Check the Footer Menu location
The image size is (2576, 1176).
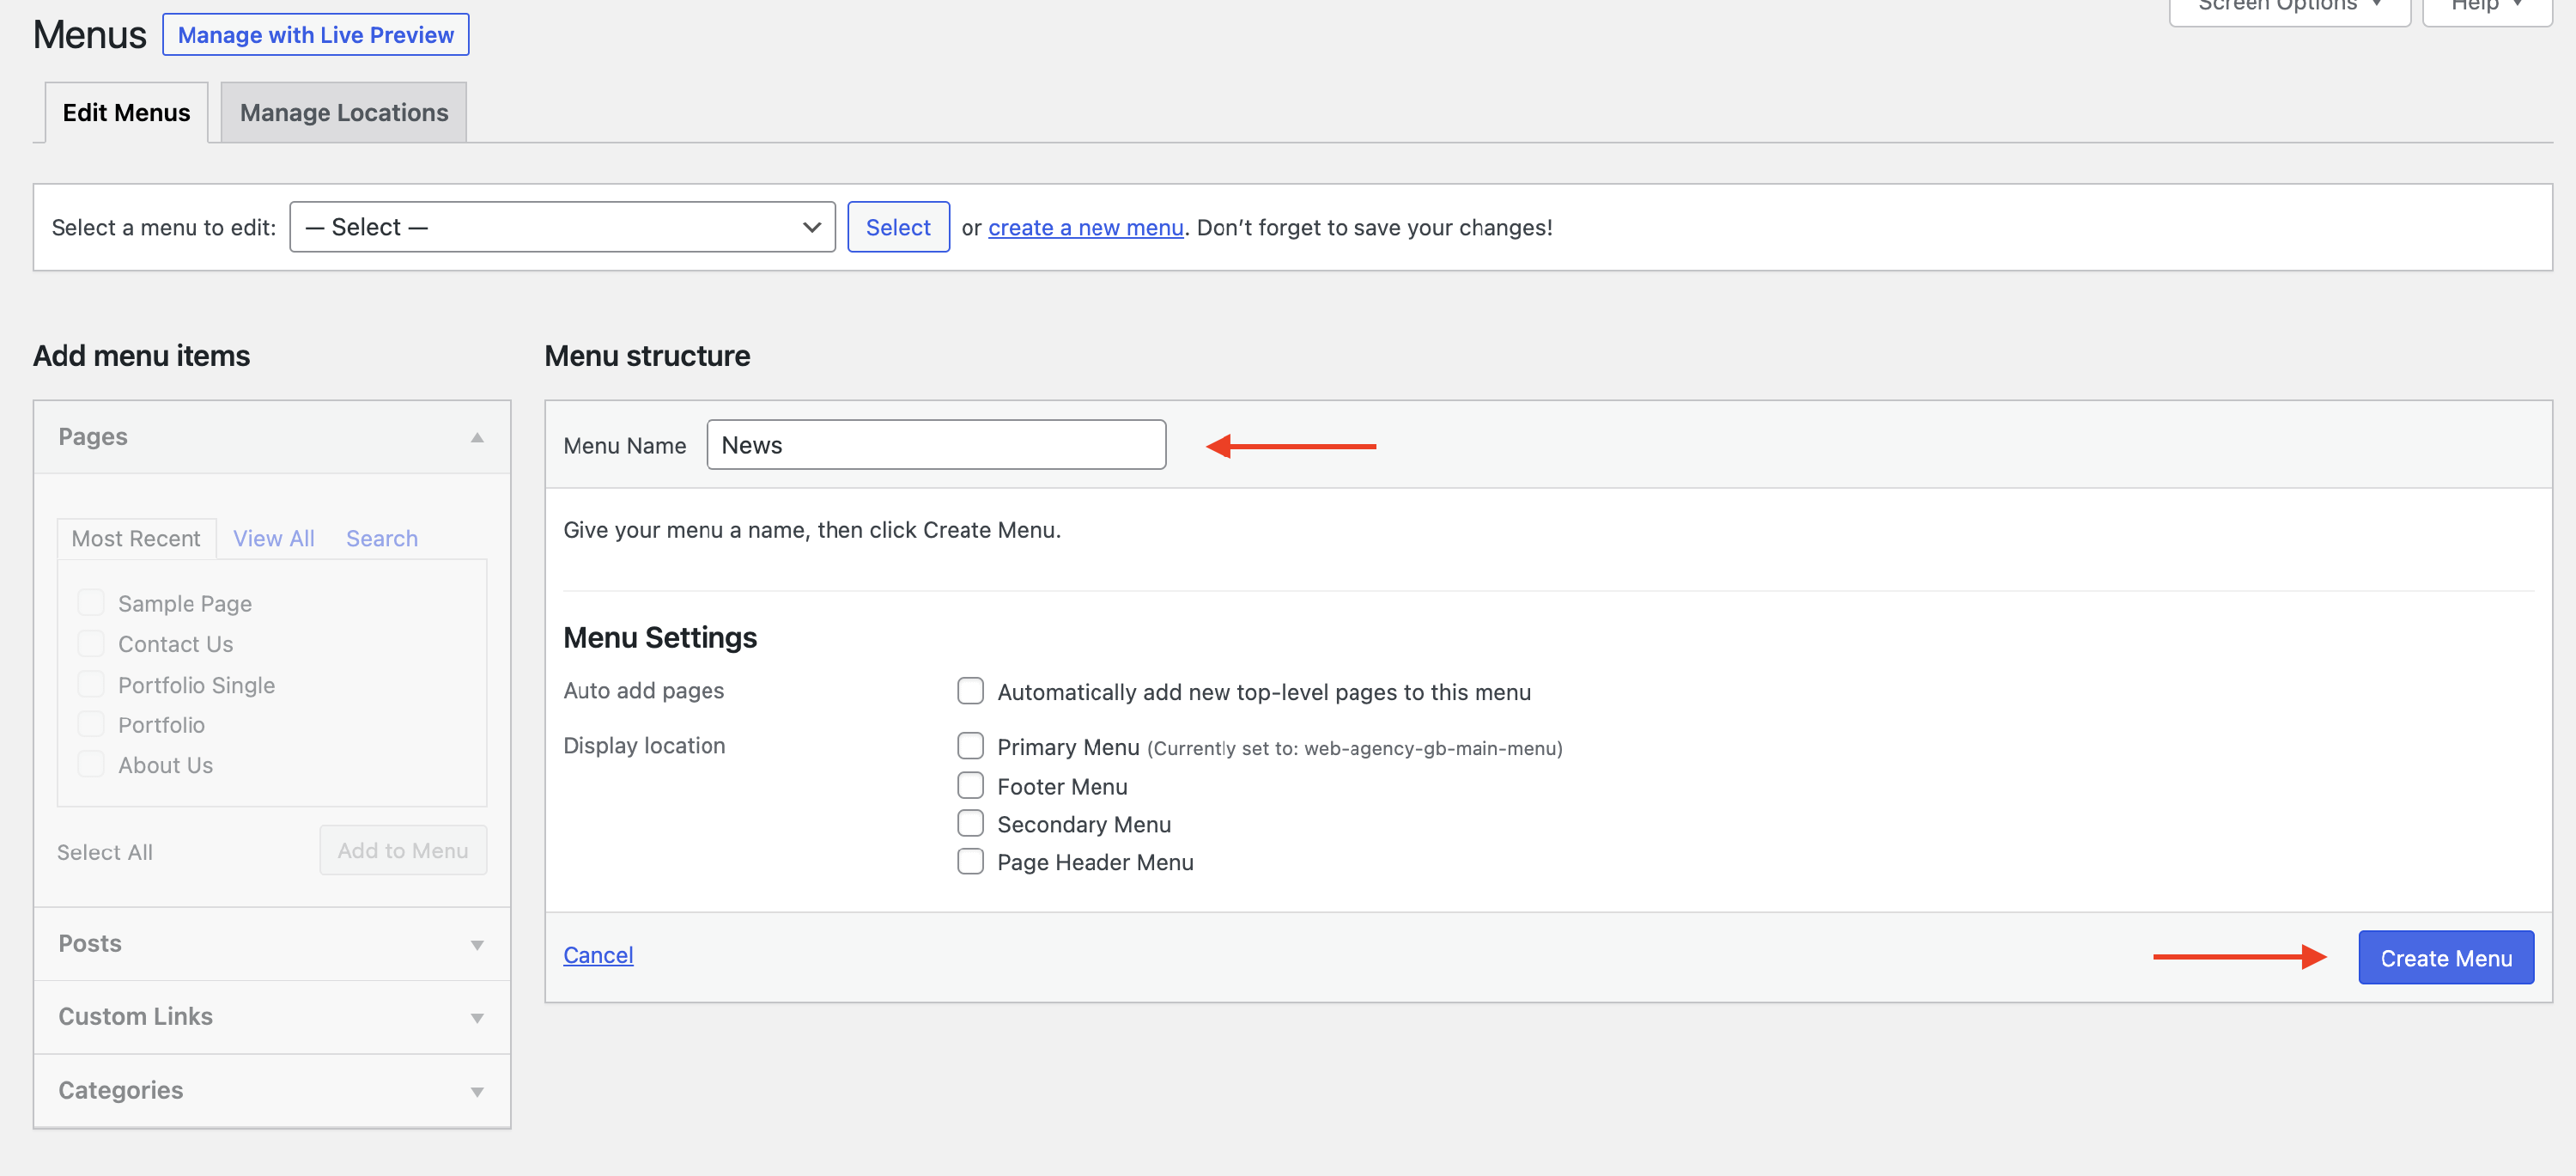pos(970,786)
